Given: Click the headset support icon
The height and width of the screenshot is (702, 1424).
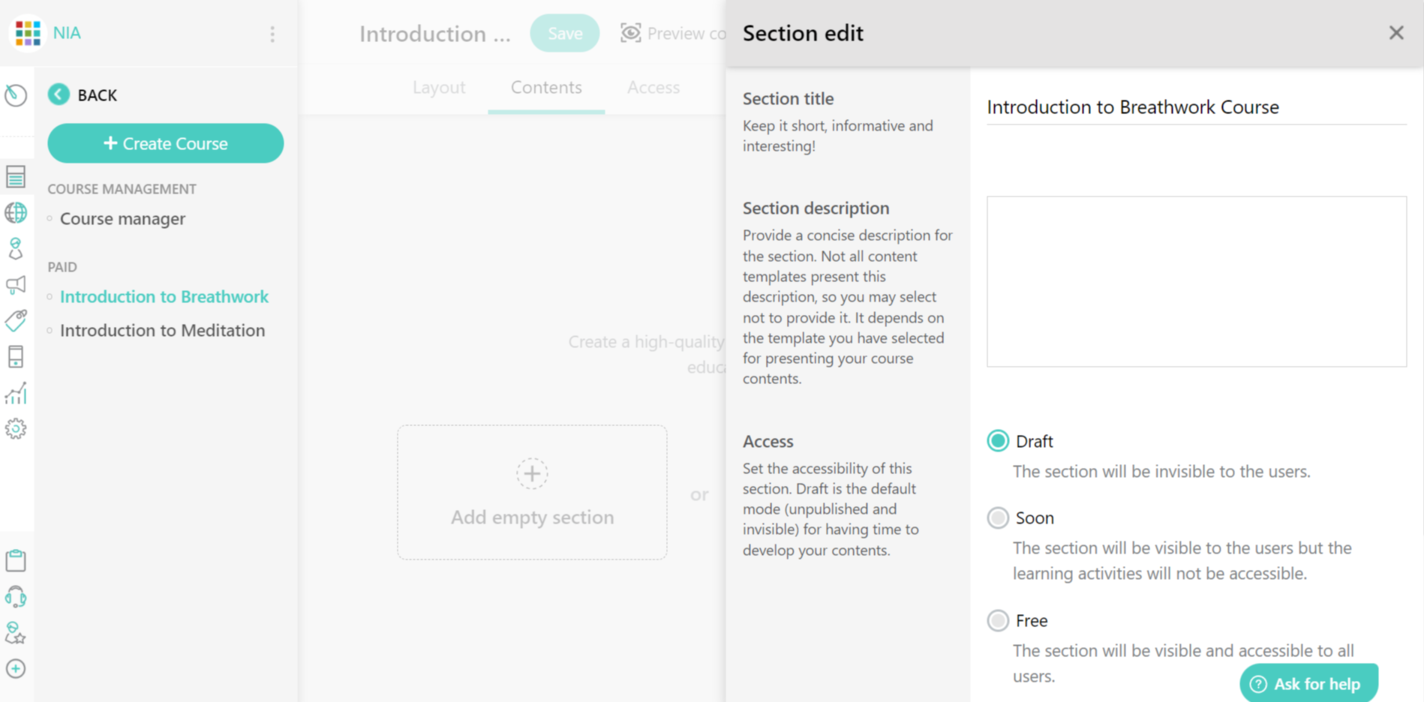Looking at the screenshot, I should click(16, 597).
